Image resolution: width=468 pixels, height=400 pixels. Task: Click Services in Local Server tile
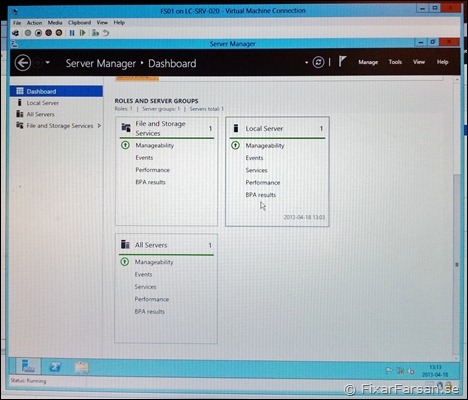(256, 170)
